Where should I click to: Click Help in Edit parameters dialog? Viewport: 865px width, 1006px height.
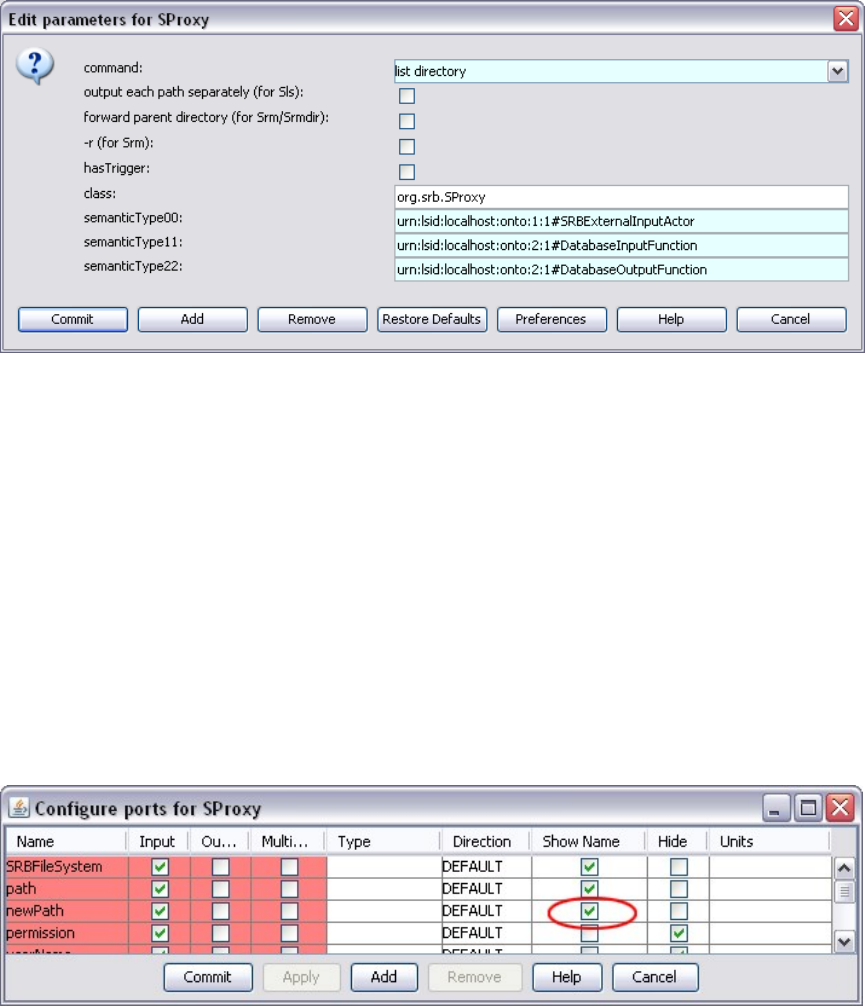(x=671, y=320)
